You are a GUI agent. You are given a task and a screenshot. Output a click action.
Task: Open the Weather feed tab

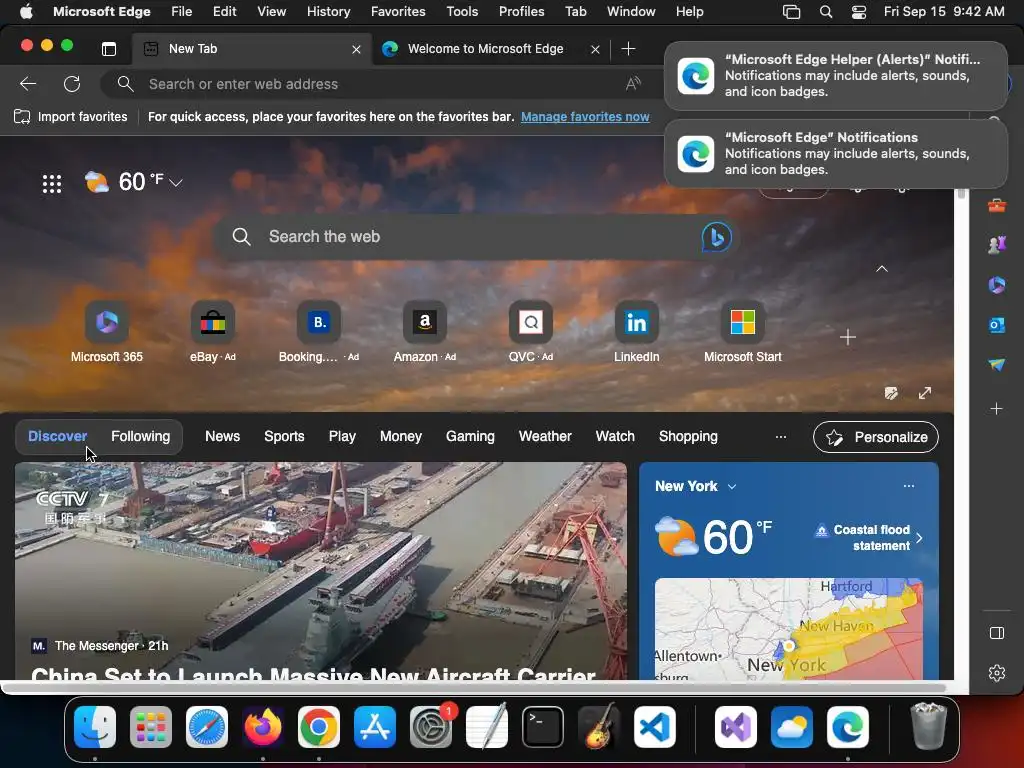pyautogui.click(x=545, y=436)
